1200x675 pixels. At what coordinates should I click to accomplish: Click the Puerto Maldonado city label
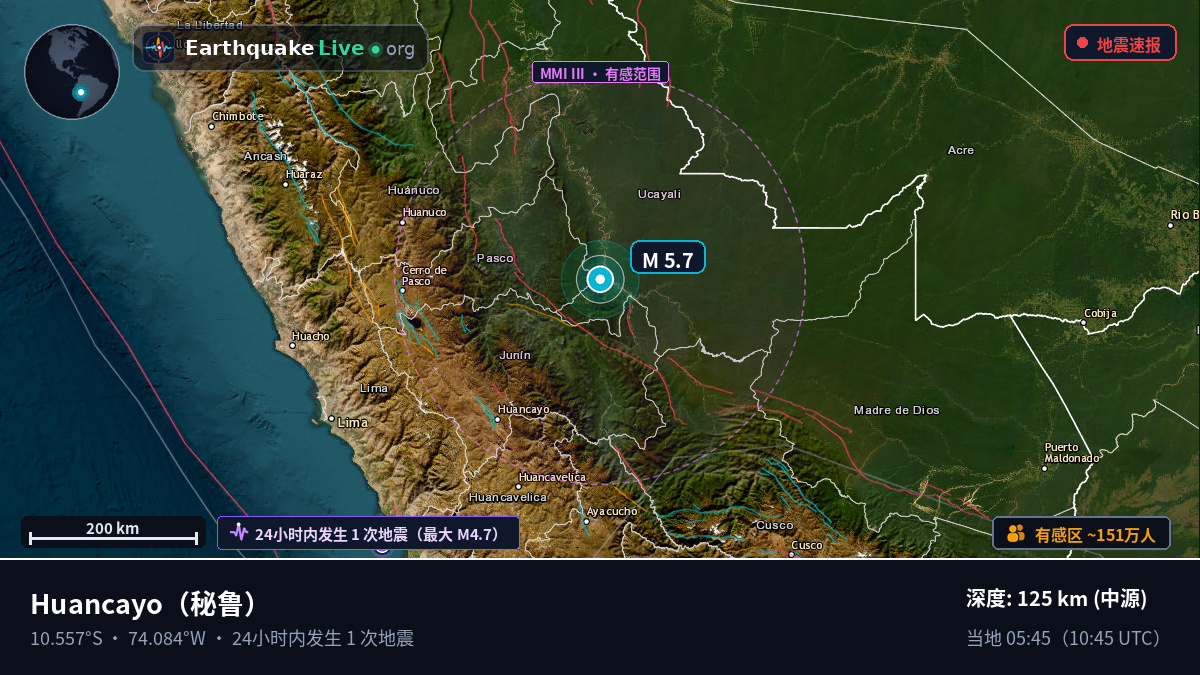(x=1072, y=452)
